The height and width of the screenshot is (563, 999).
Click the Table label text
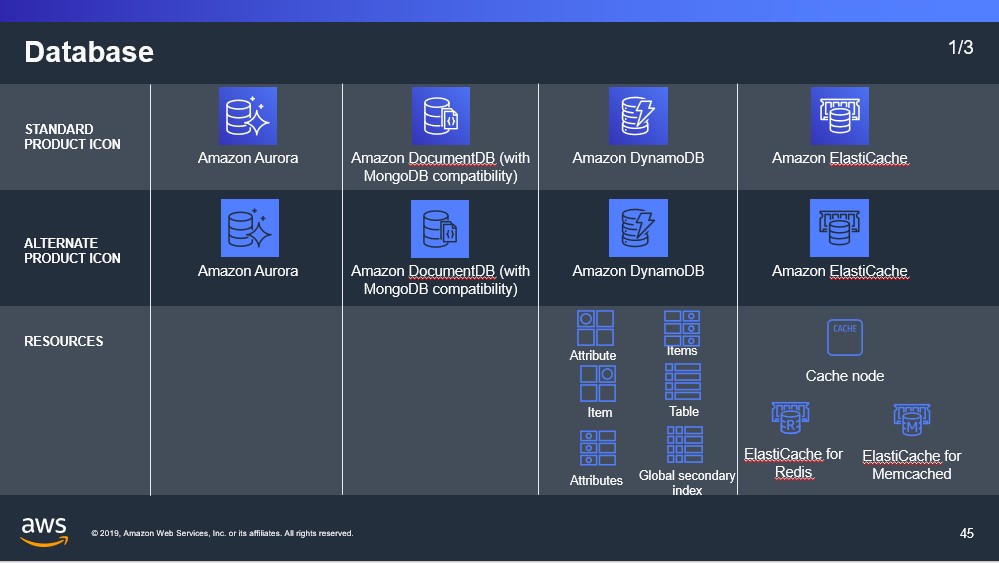(x=684, y=411)
